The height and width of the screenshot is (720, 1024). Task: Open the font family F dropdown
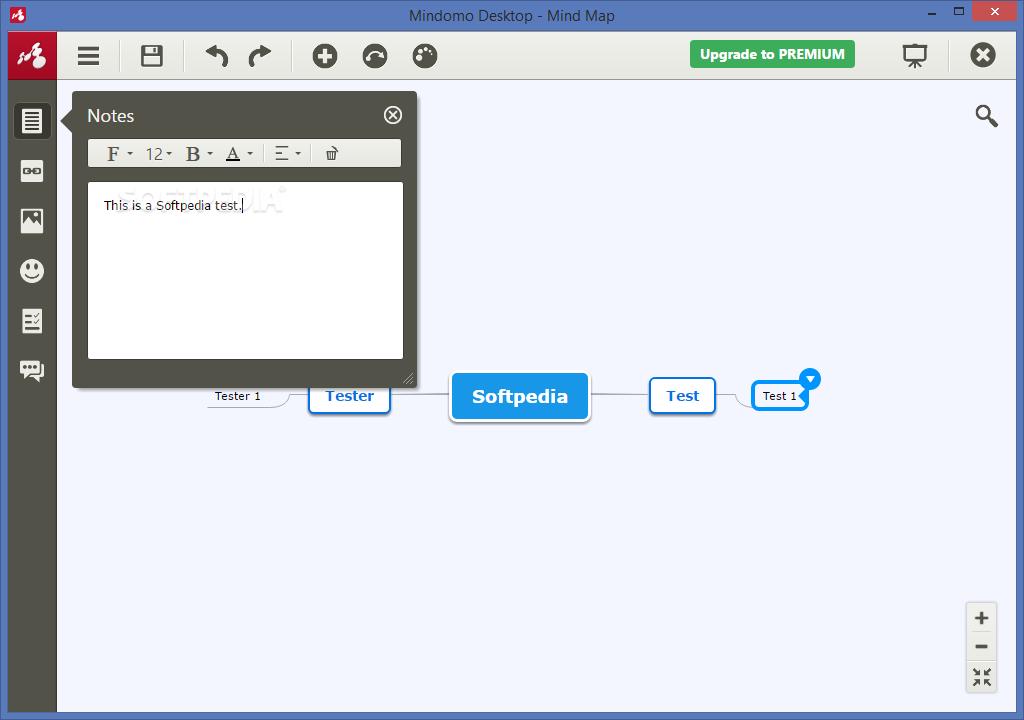(x=120, y=154)
